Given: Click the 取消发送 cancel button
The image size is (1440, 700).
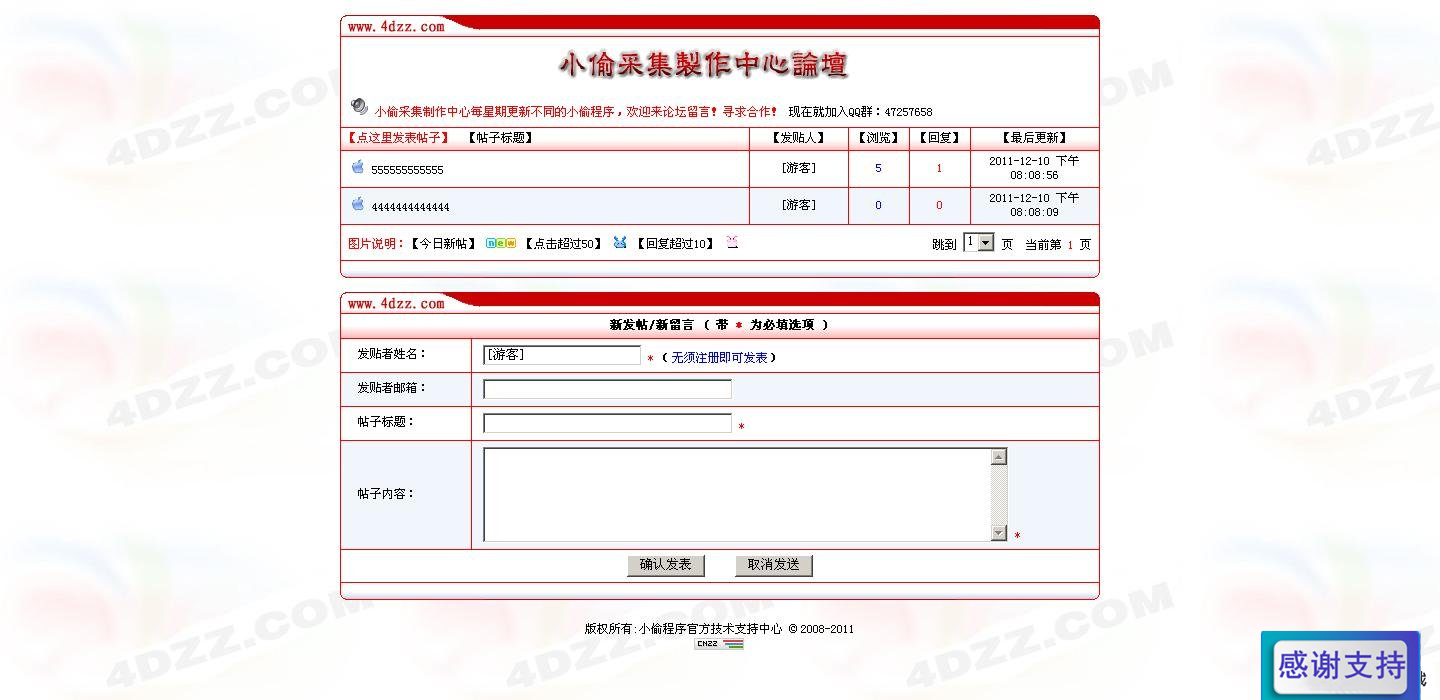Looking at the screenshot, I should point(774,565).
